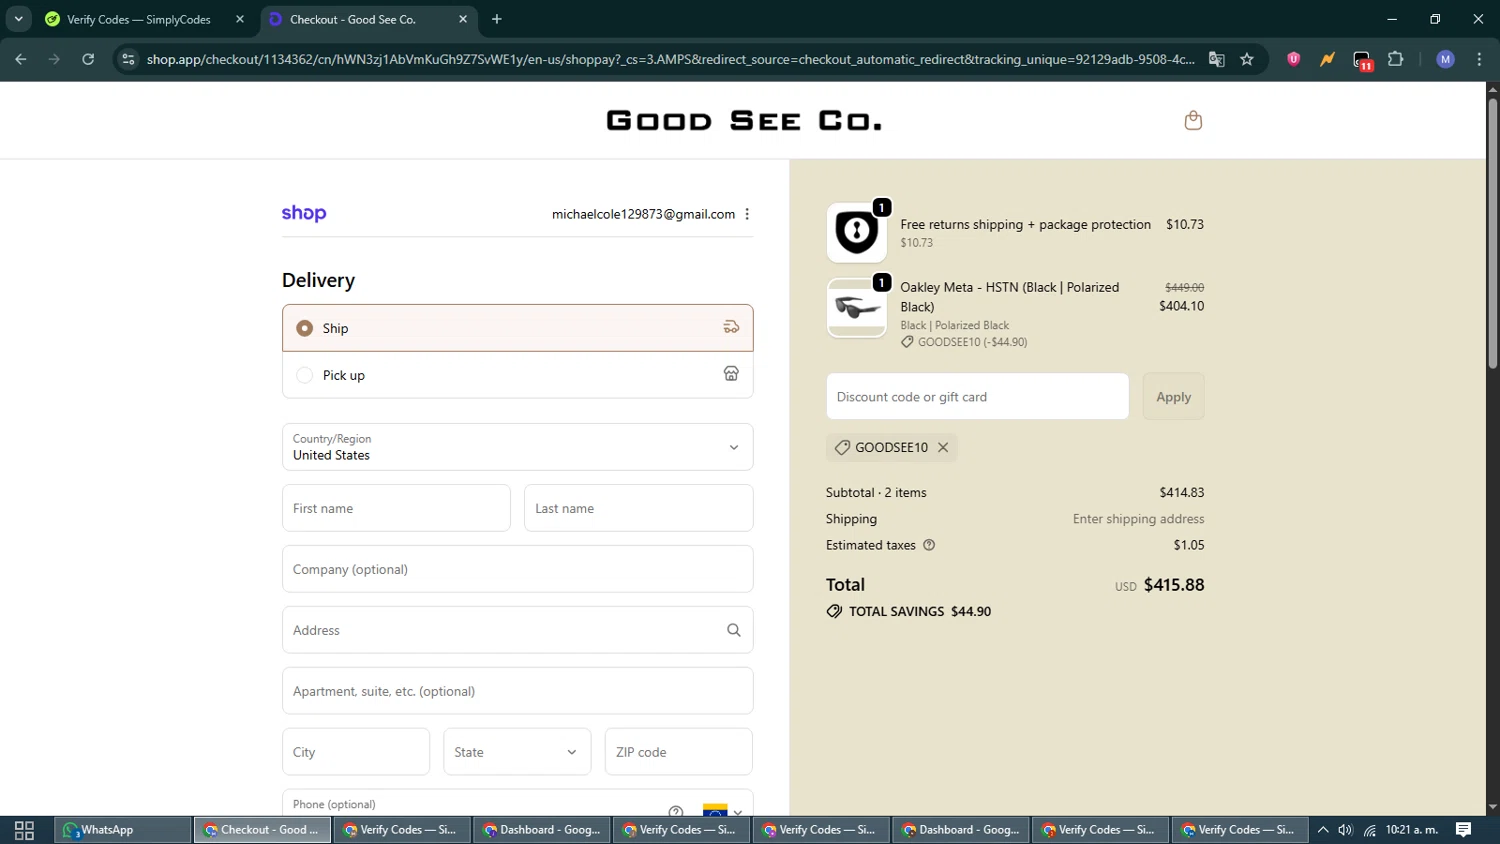Screen dimensions: 1500x844
Task: Select the Checkout - Good See Co. tab
Action: coord(366,19)
